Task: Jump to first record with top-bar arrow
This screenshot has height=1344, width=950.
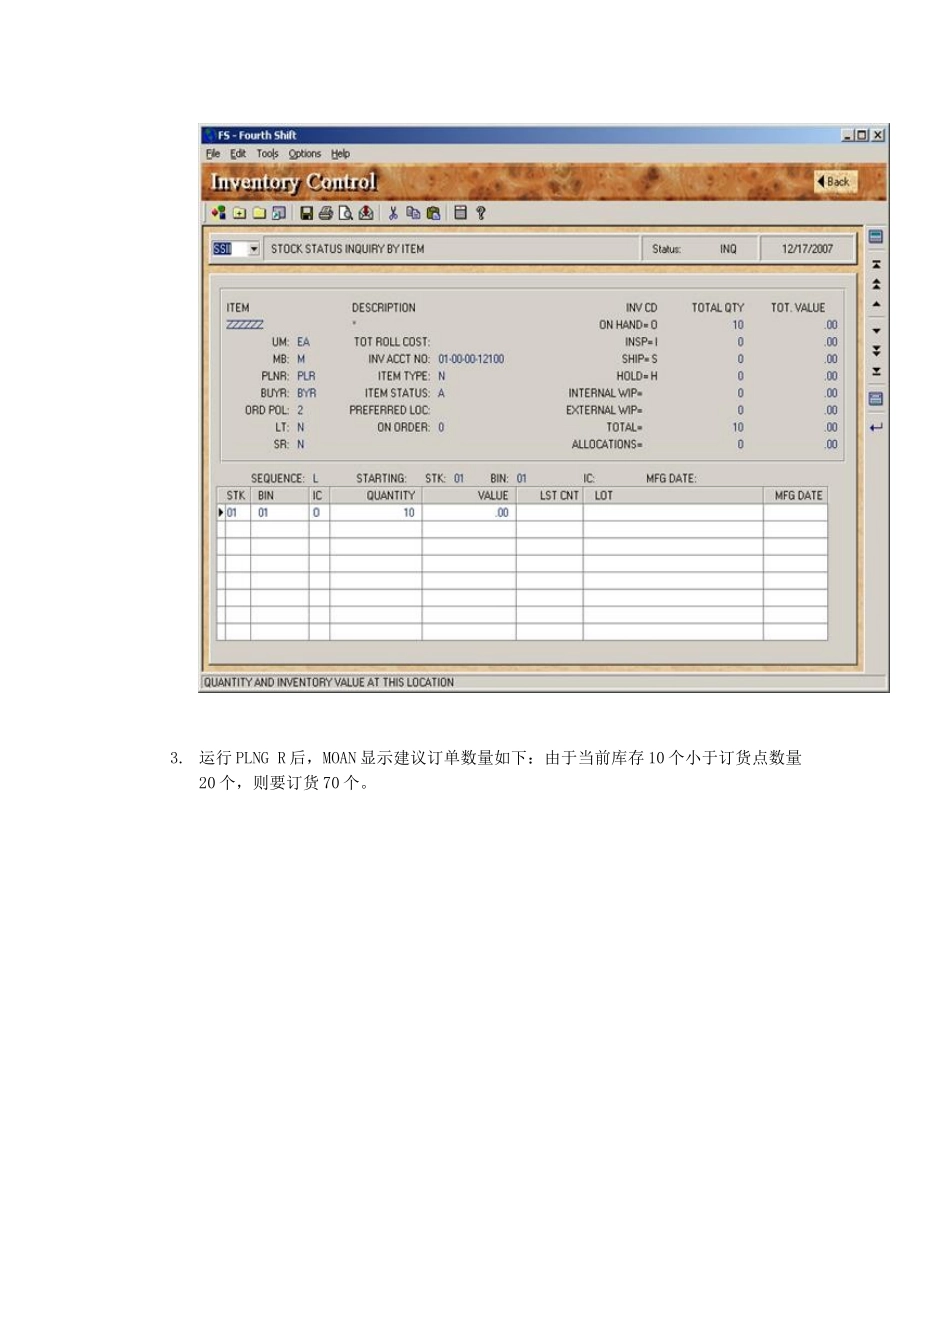Action: click(x=876, y=265)
